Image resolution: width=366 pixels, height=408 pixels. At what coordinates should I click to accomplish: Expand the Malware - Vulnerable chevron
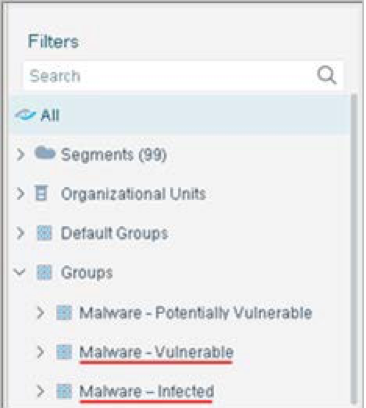pyautogui.click(x=40, y=352)
